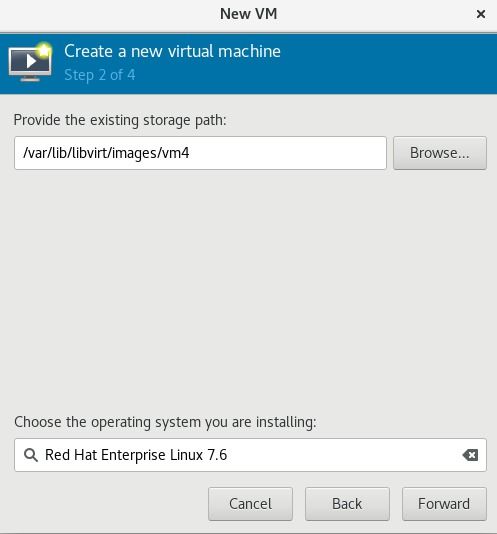Image resolution: width=497 pixels, height=534 pixels.
Task: Cancel the new virtual machine wizard
Action: pyautogui.click(x=250, y=504)
